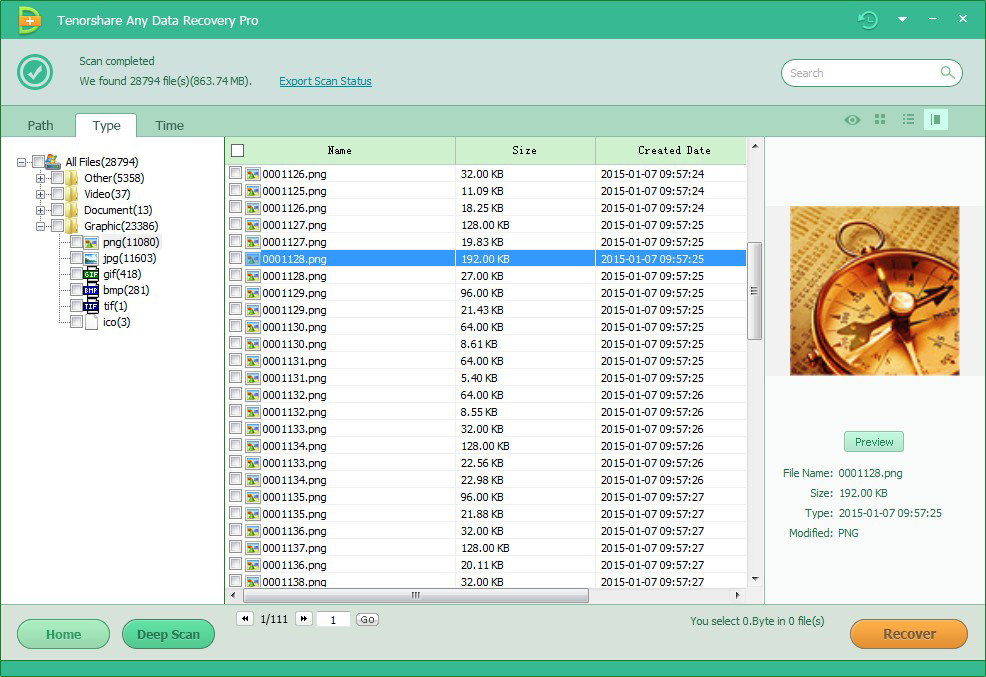
Task: Click the orange Recover button
Action: pyautogui.click(x=908, y=634)
